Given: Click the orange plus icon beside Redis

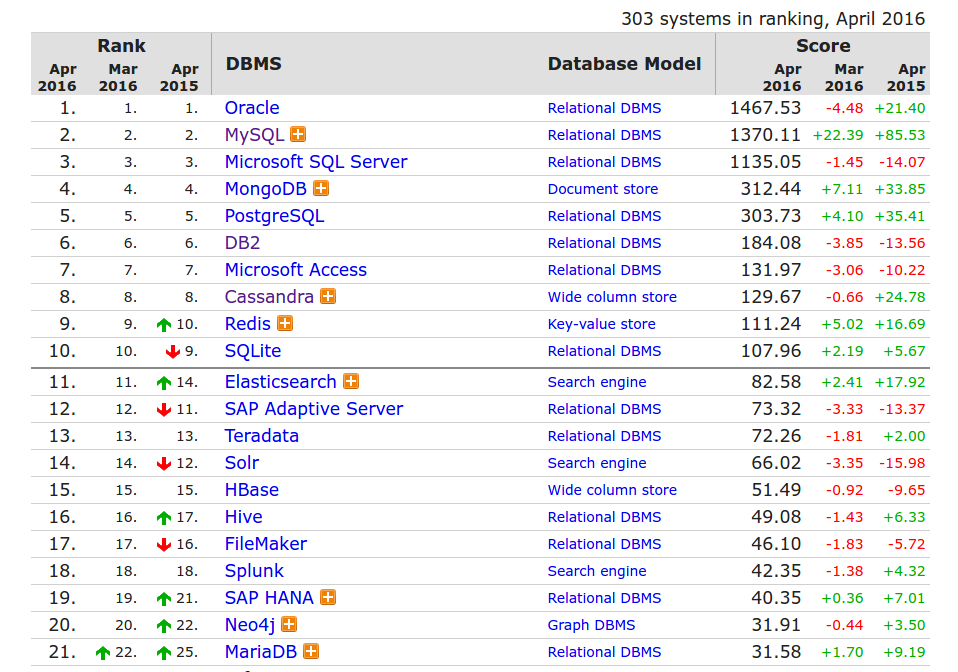Looking at the screenshot, I should click(x=285, y=323).
